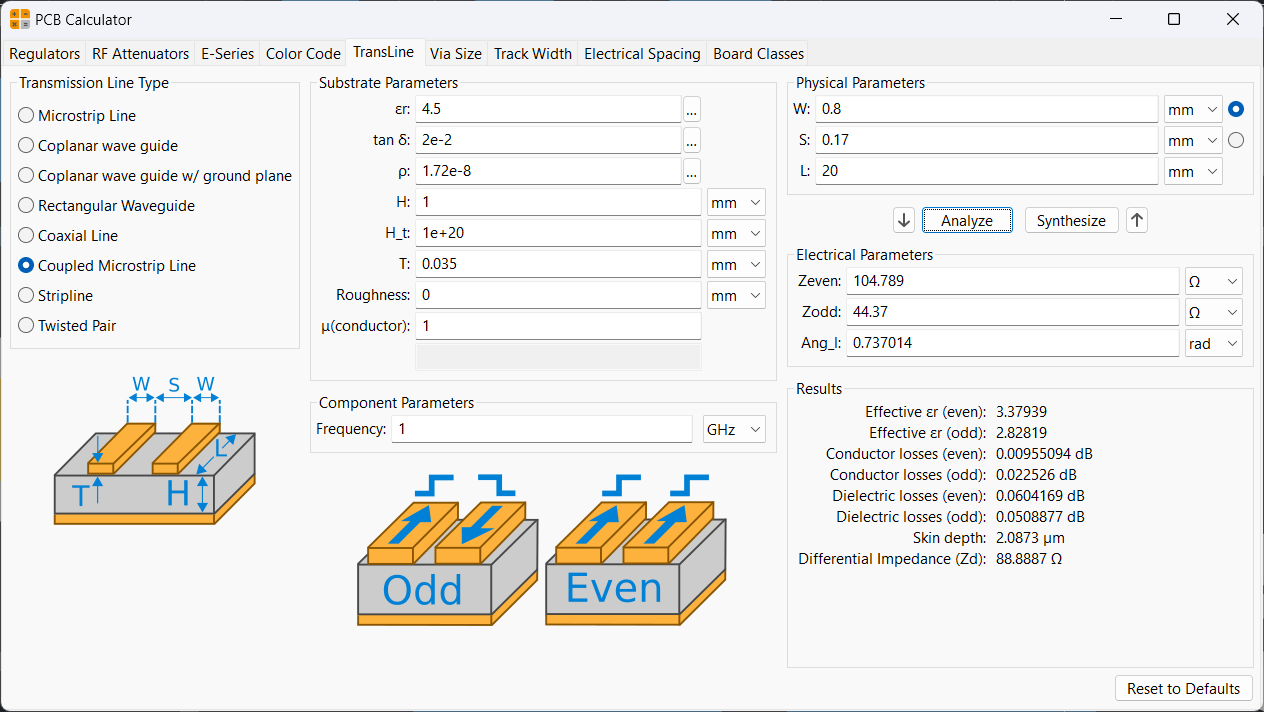Click the down arrow beside Analyze

point(904,220)
